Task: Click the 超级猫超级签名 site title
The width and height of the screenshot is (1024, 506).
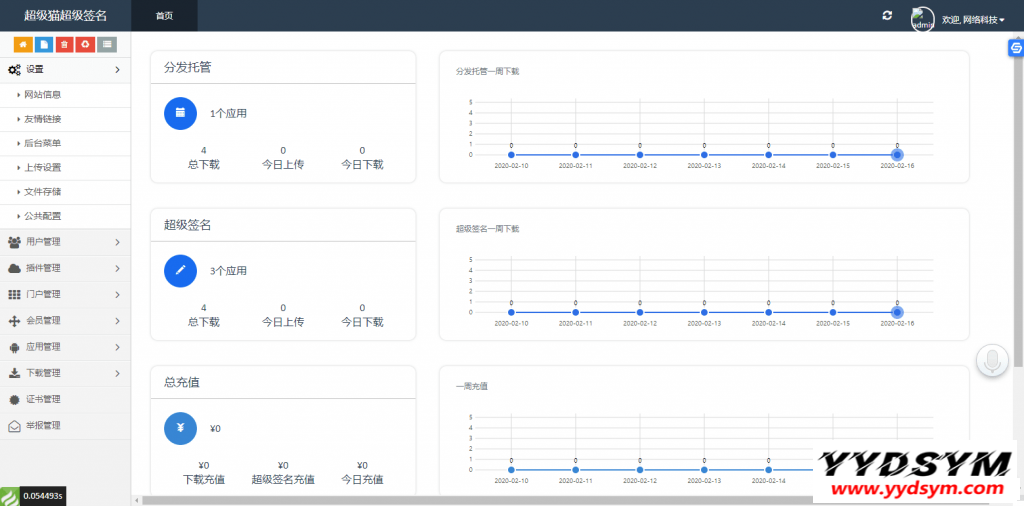Action: click(x=65, y=16)
